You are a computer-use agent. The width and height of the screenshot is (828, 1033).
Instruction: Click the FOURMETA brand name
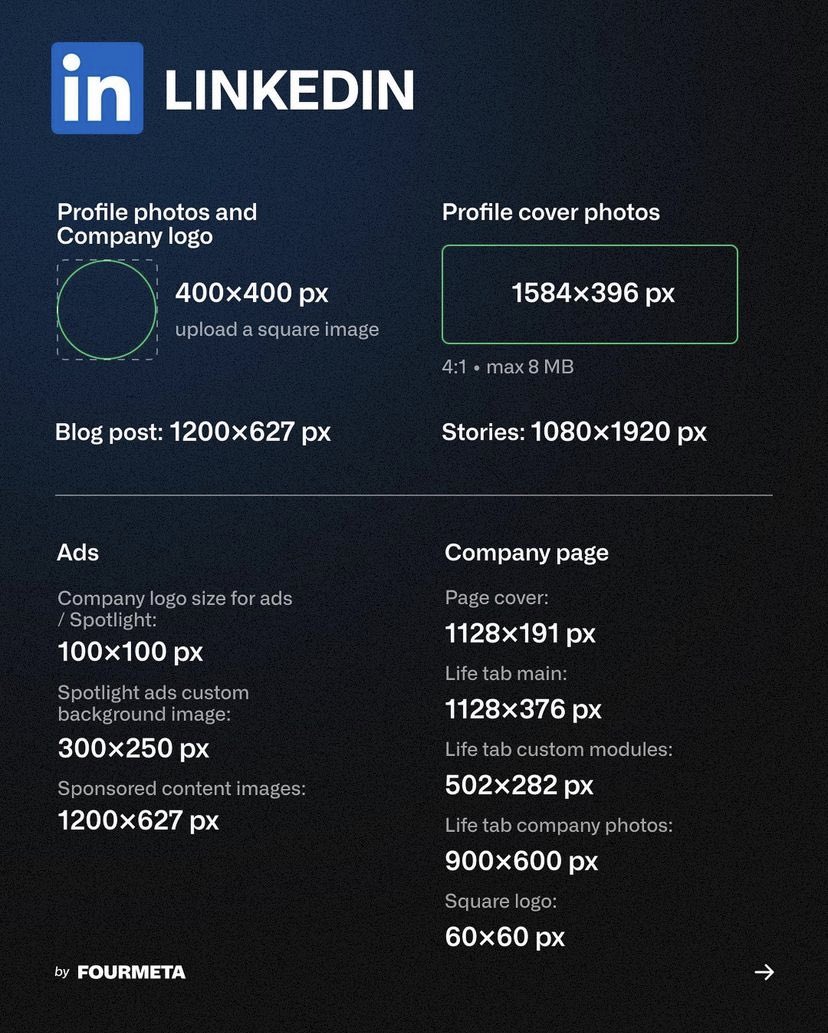131,972
